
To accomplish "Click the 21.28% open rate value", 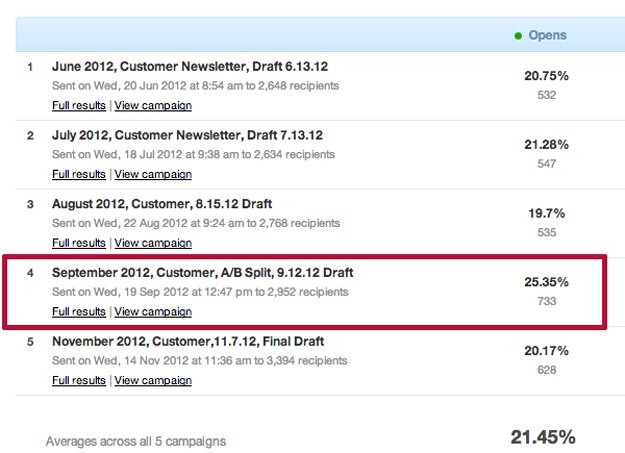I will pos(546,144).
